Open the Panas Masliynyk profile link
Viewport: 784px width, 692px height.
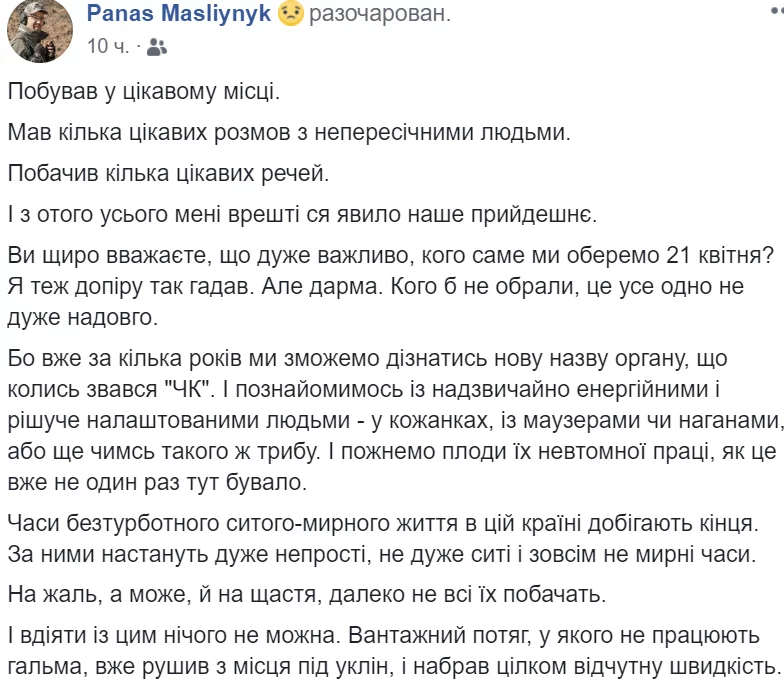click(180, 15)
